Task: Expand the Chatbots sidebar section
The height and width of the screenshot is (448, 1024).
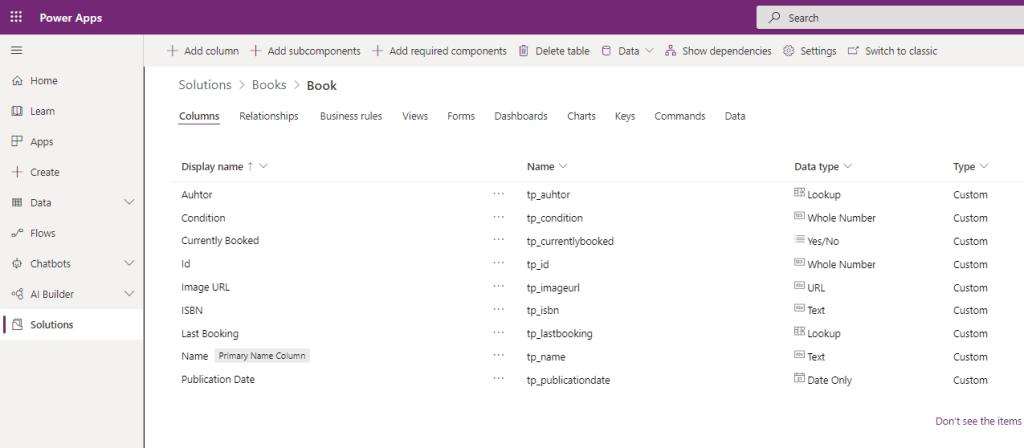Action: (128, 264)
